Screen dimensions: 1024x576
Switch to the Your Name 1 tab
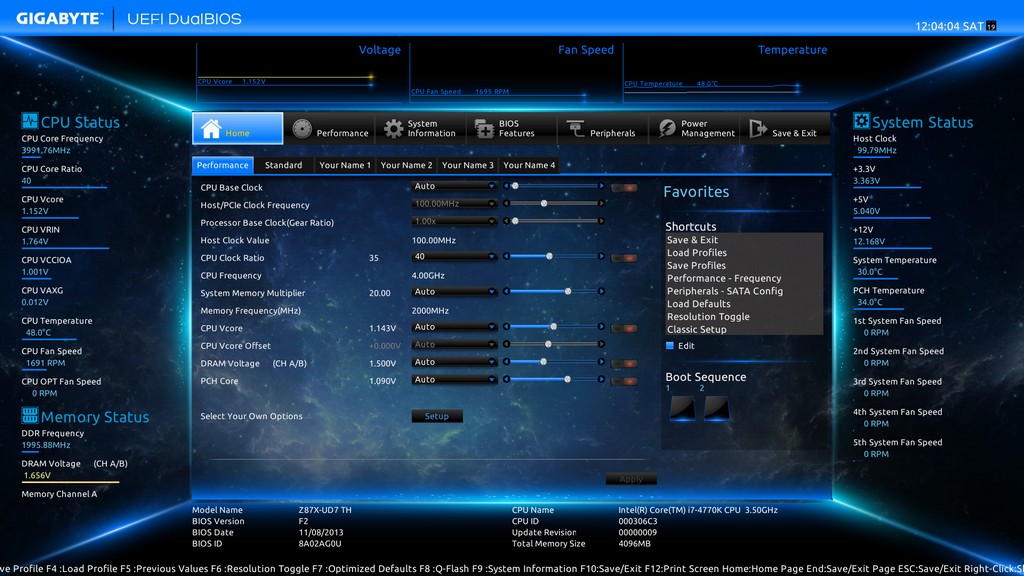coord(345,165)
